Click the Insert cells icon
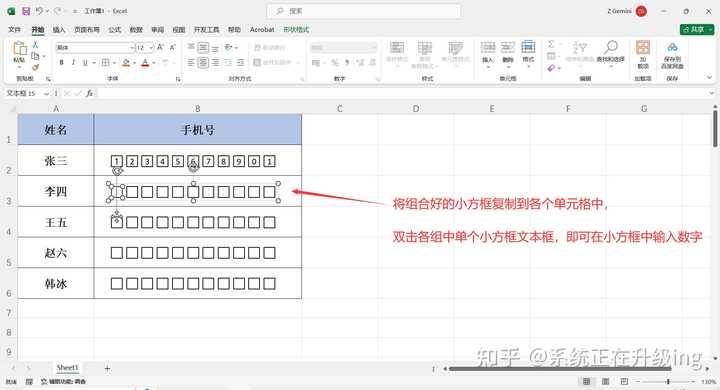This screenshot has width=720, height=390. pos(488,48)
